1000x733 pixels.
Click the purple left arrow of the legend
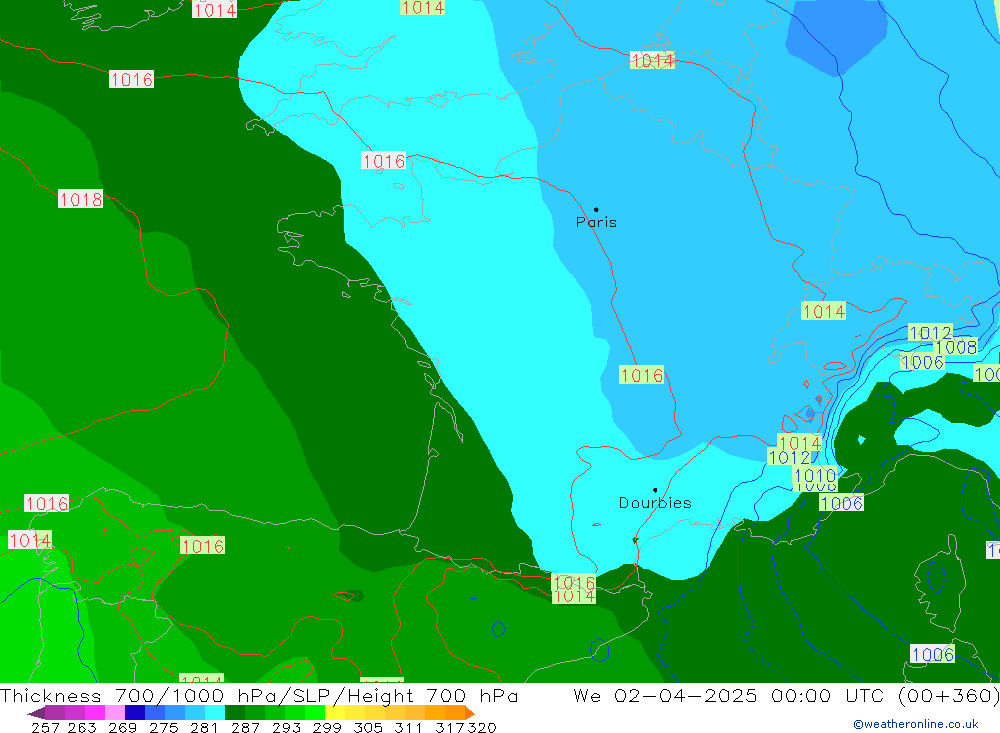(x=36, y=713)
